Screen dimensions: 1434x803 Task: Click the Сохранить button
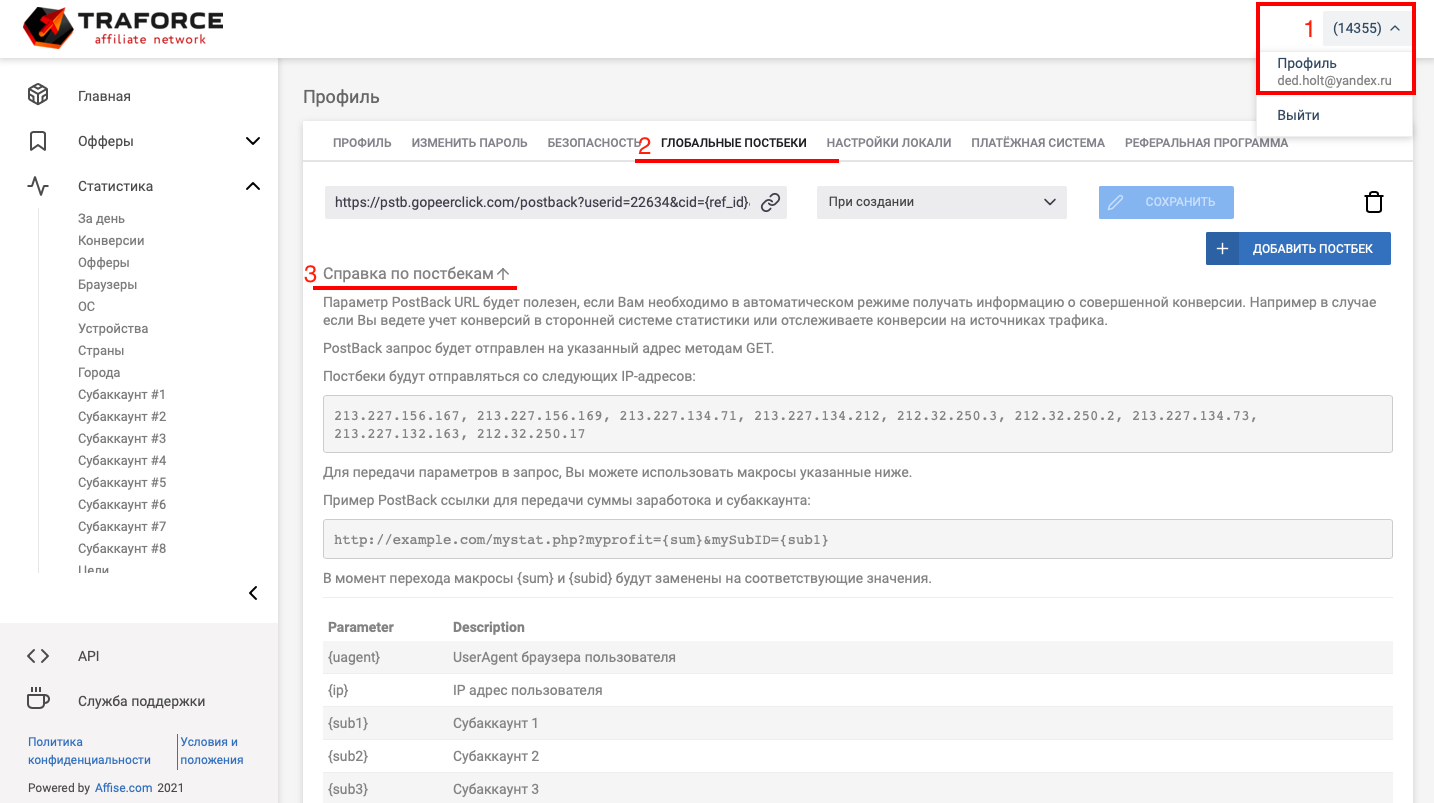pos(1166,202)
